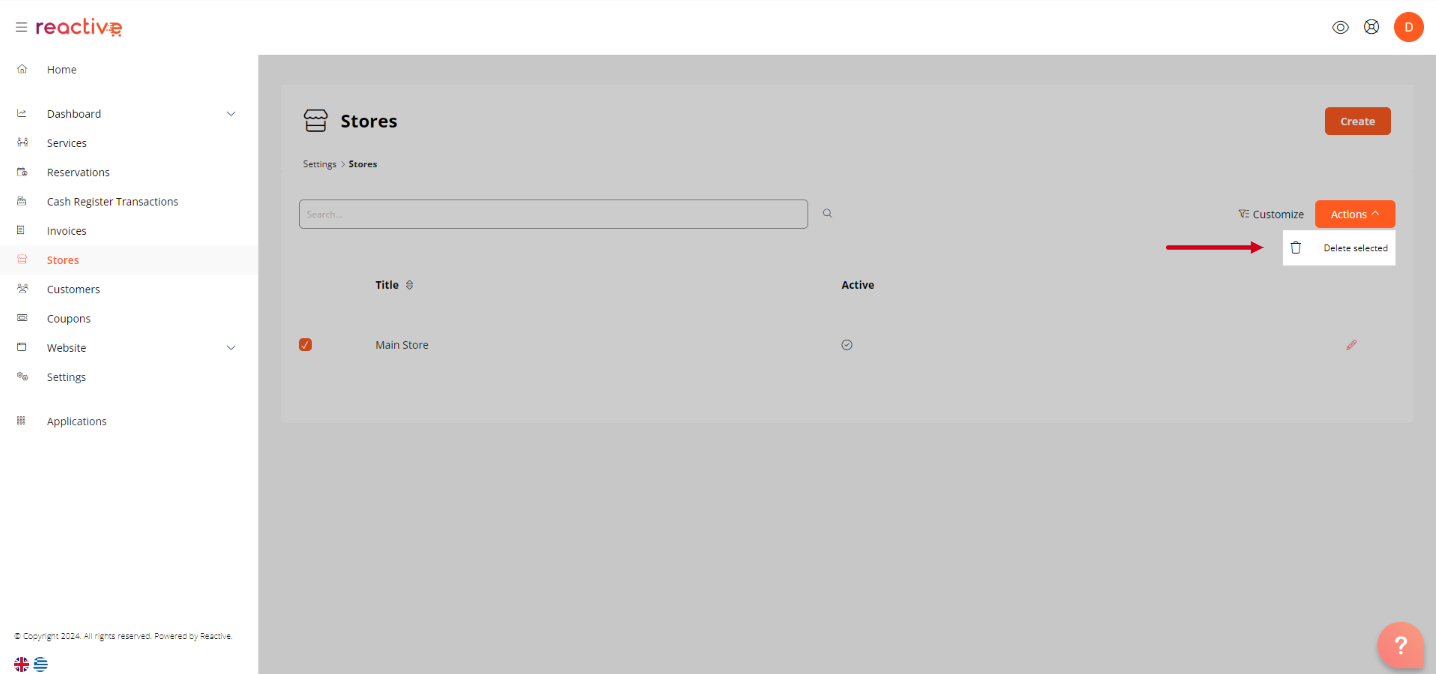
Task: Click the Stores breadcrumb item
Action: coord(363,164)
